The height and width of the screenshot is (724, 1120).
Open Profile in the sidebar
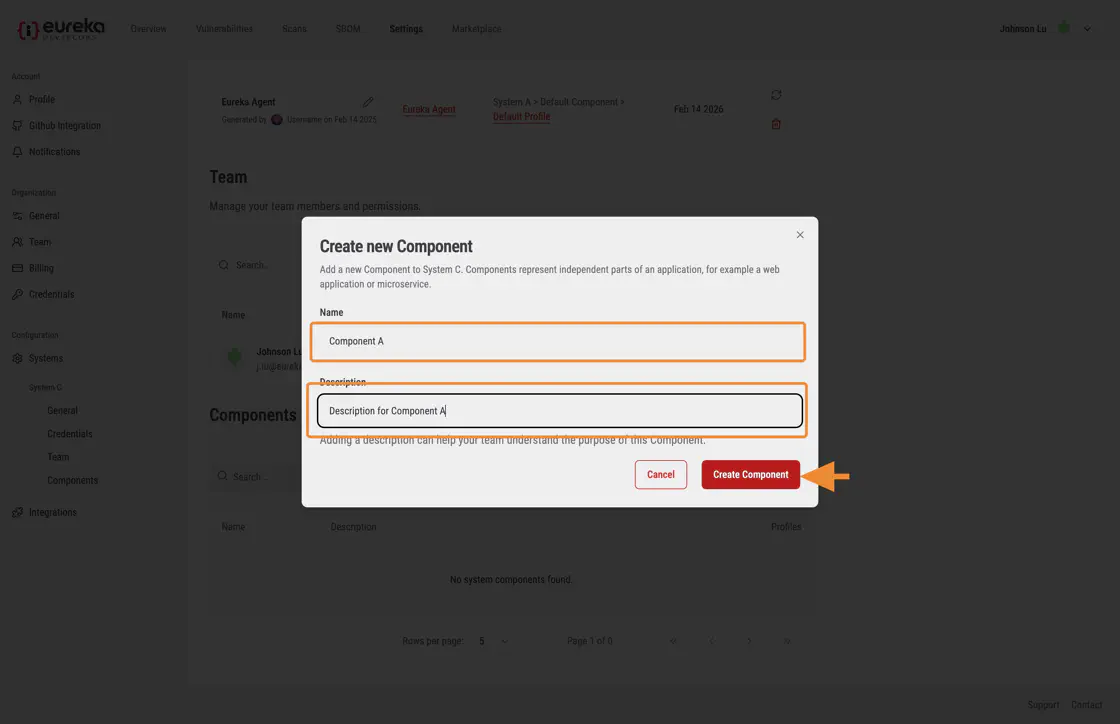click(41, 100)
